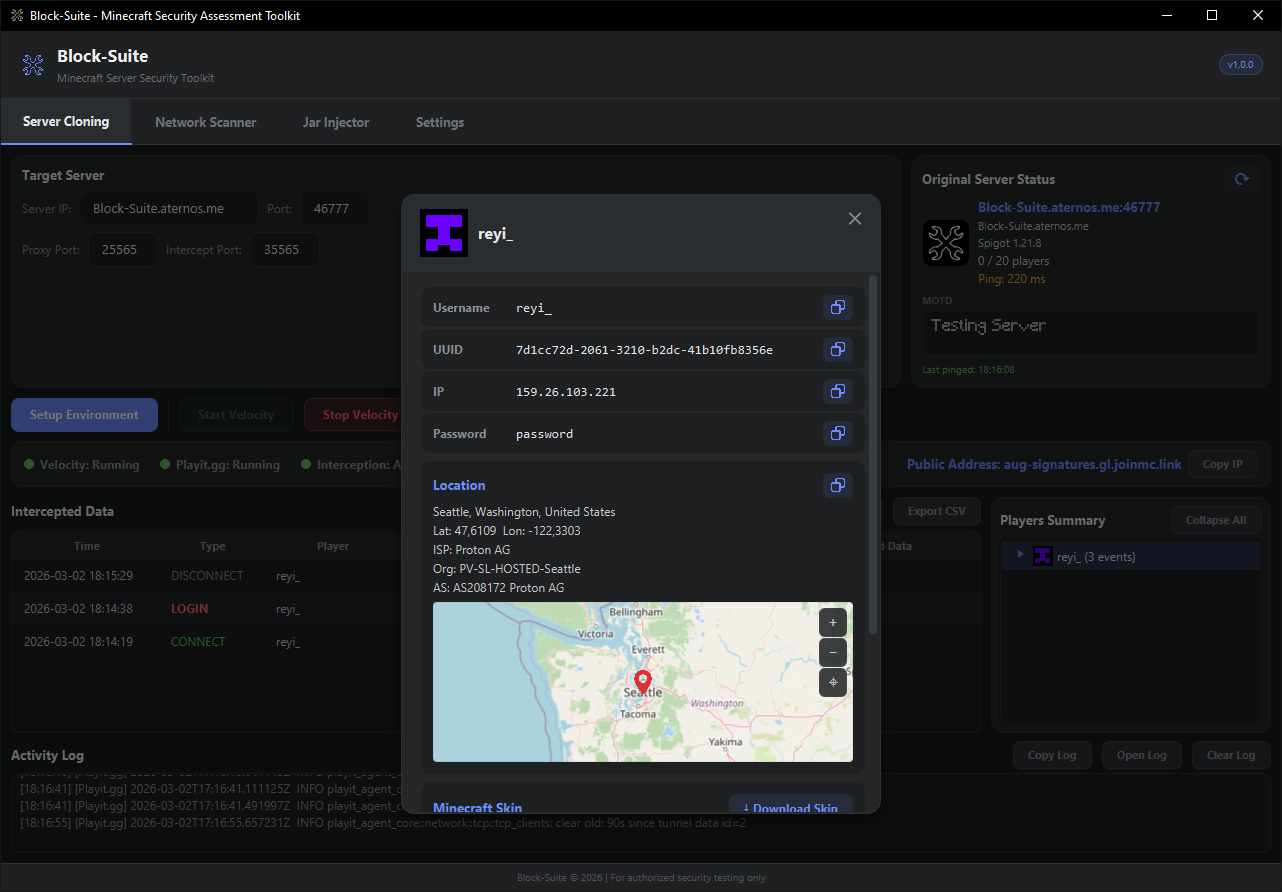Click the Block-Suite logo in the header
Viewport: 1282px width, 892px height.
pyautogui.click(x=33, y=64)
